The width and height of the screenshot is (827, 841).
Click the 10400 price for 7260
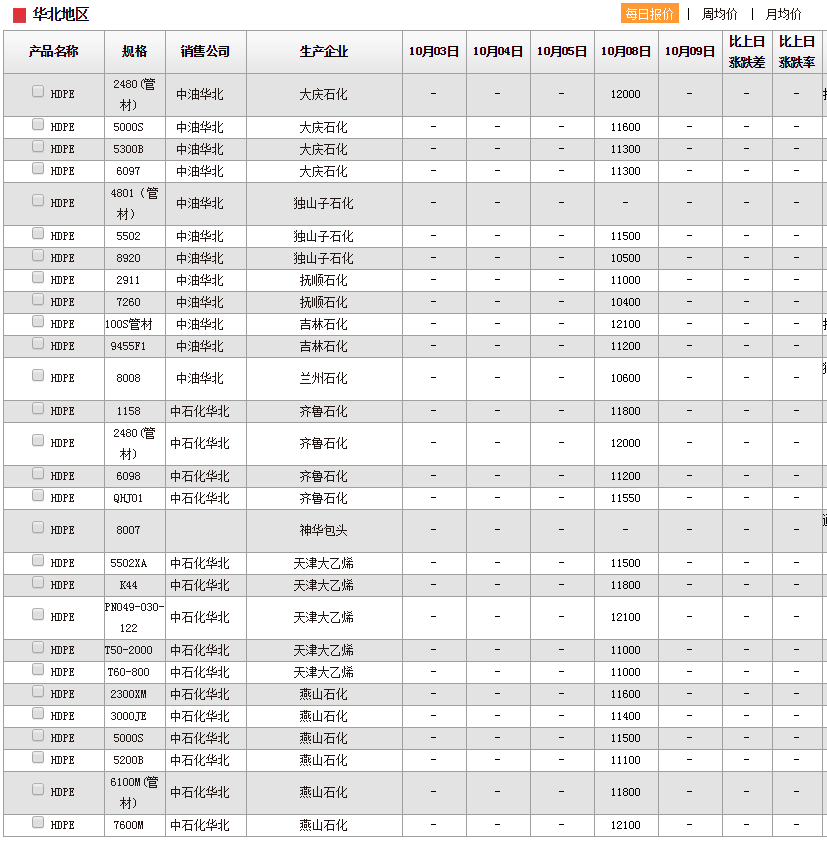pos(625,303)
